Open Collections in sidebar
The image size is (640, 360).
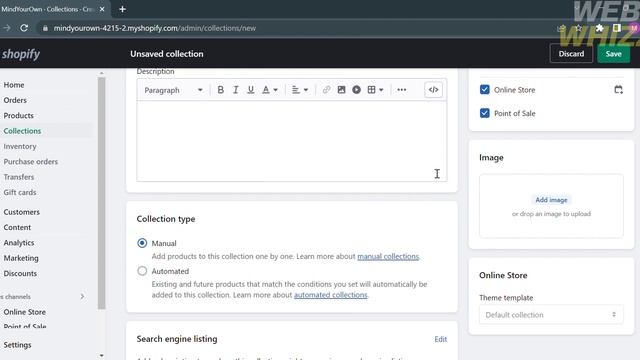tap(22, 131)
